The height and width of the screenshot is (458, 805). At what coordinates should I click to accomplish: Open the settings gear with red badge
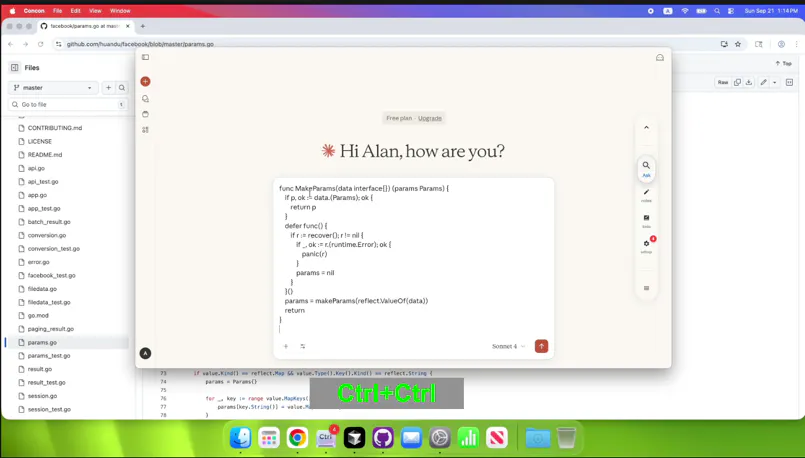click(646, 245)
